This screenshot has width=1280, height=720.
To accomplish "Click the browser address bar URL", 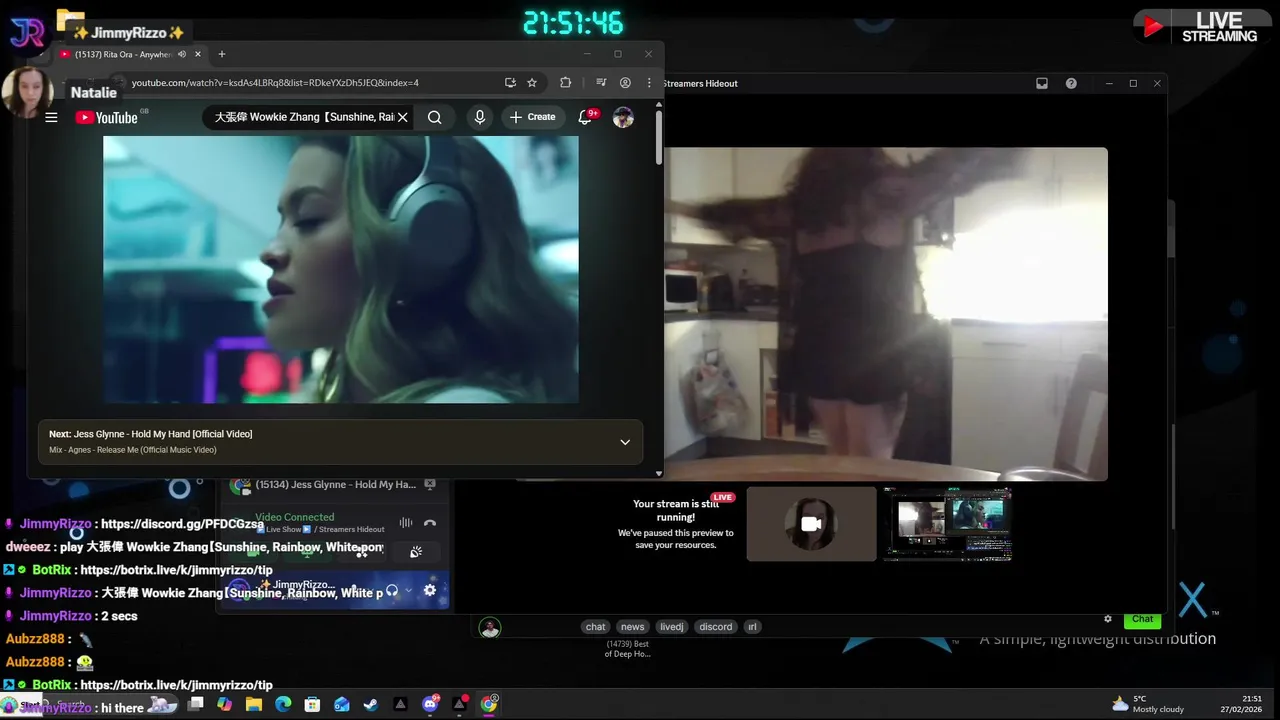I will (x=275, y=83).
